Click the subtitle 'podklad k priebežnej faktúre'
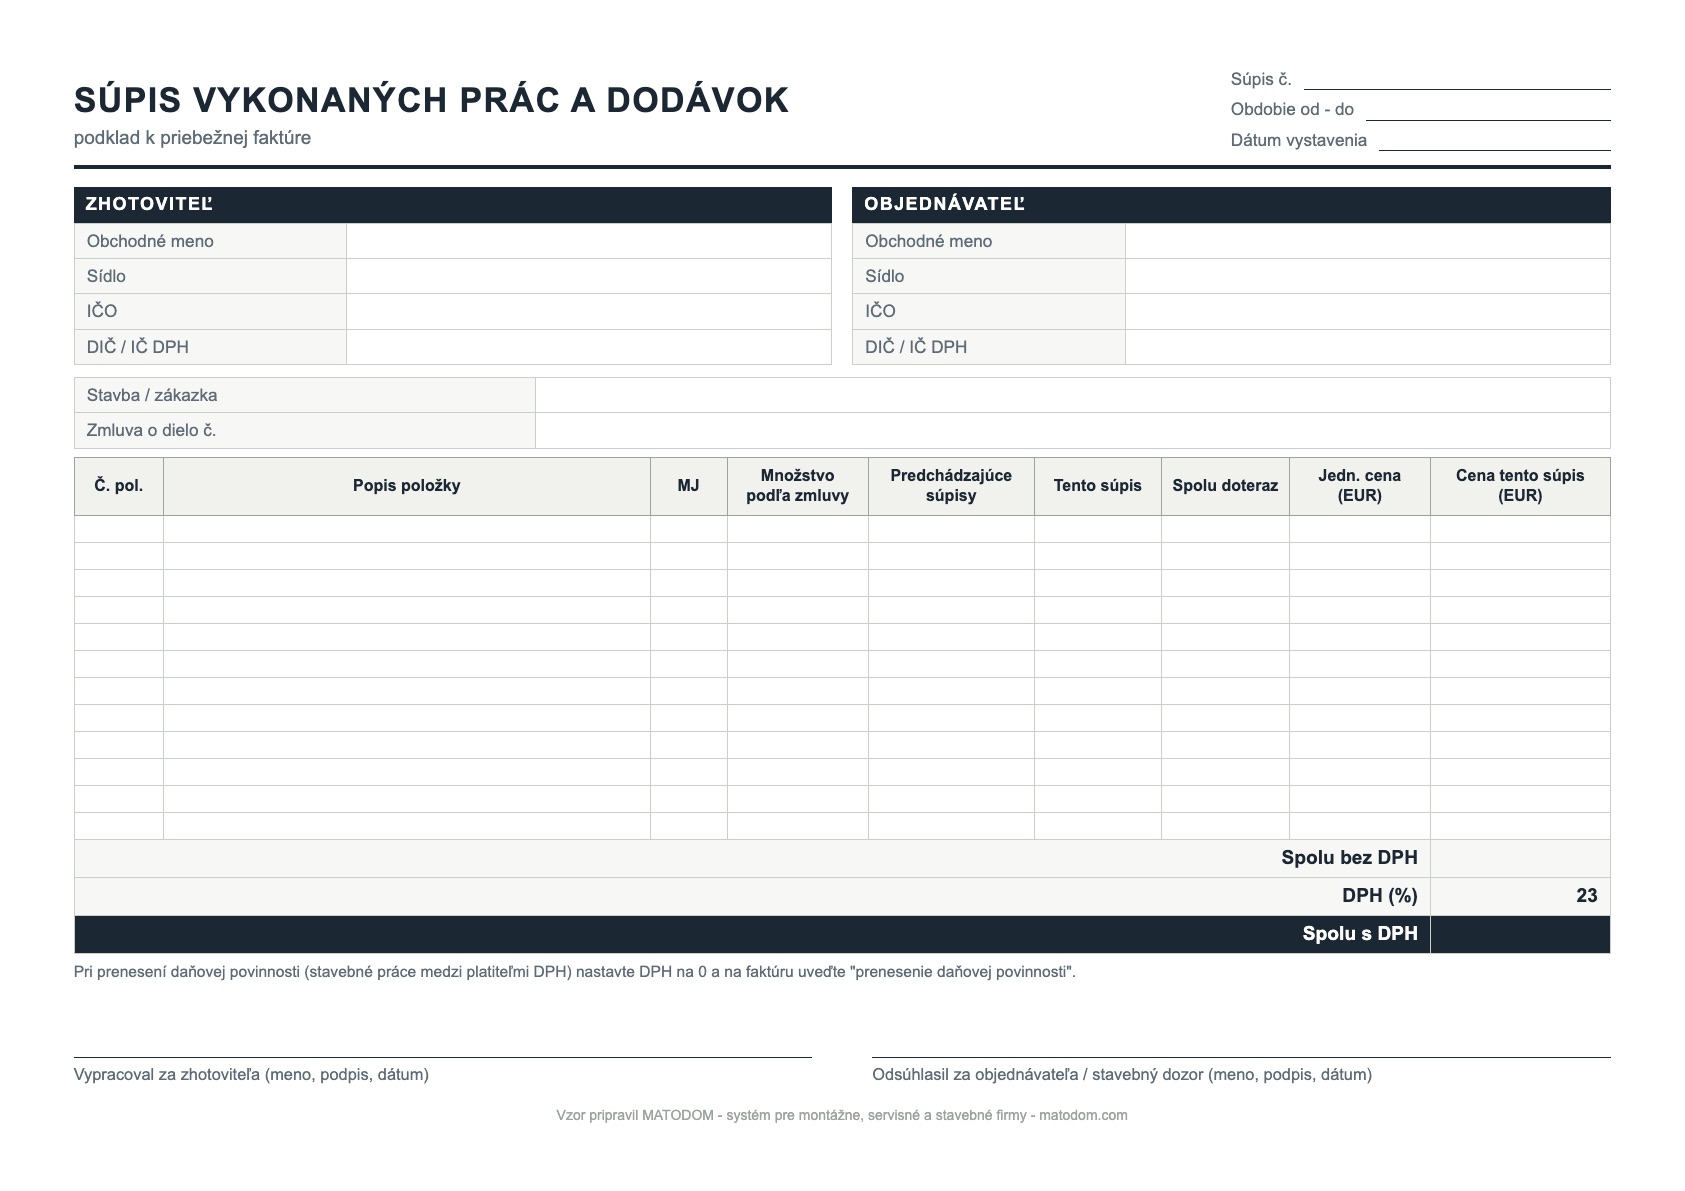Image resolution: width=1685 pixels, height=1191 pixels. point(192,138)
